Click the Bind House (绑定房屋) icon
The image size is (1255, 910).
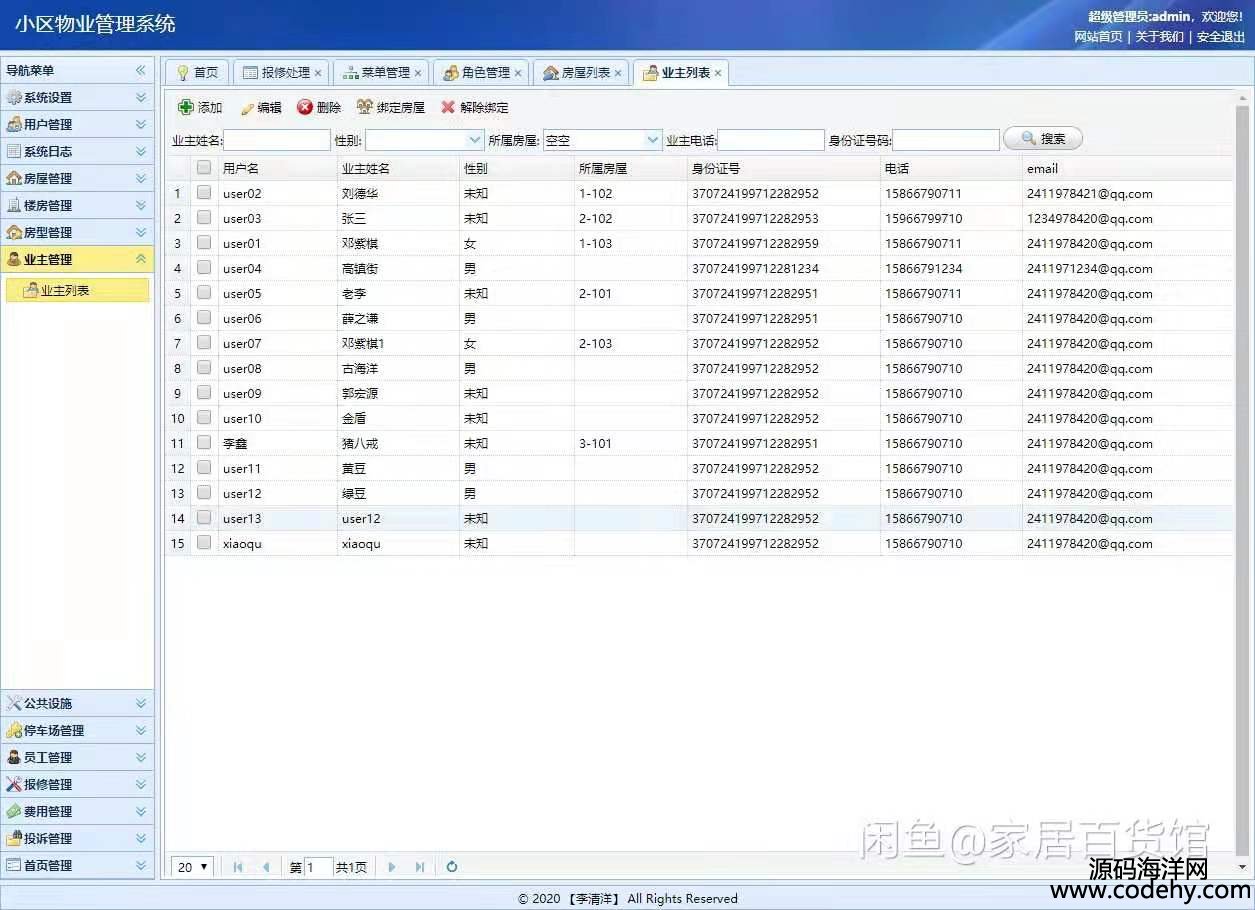pyautogui.click(x=365, y=108)
